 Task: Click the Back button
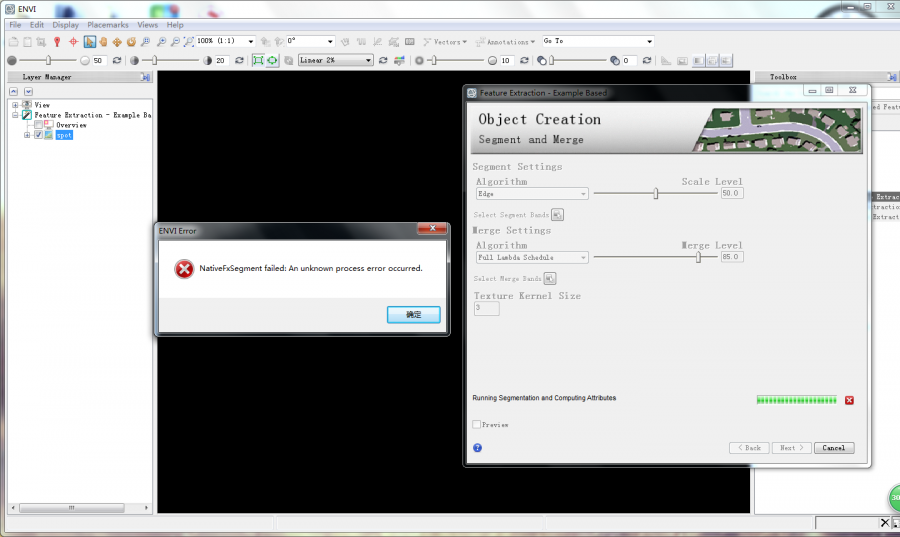pos(749,448)
